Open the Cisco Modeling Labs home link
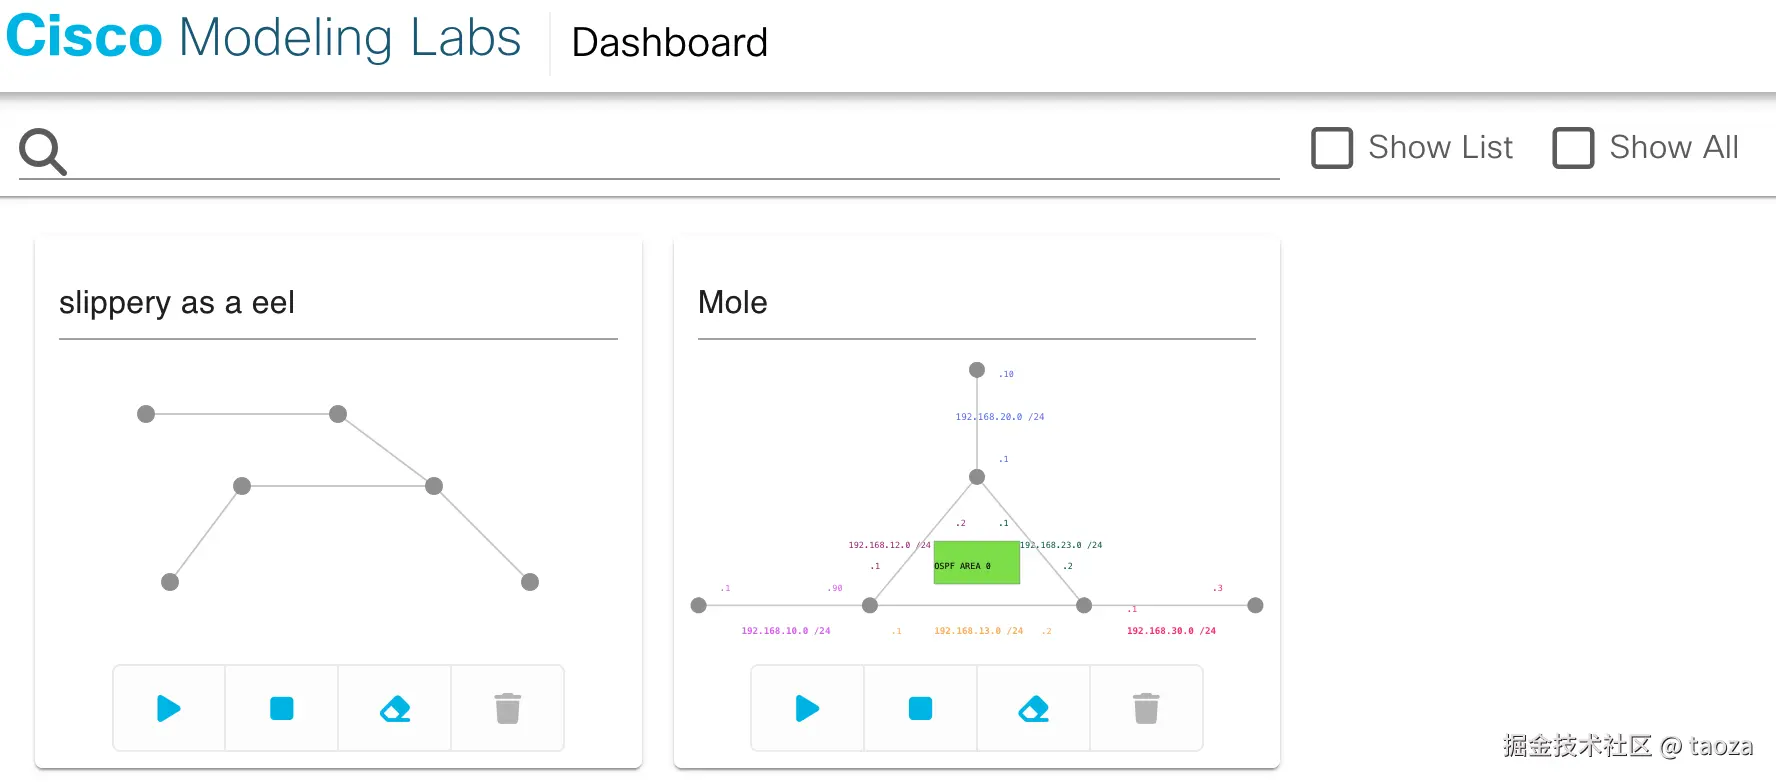The image size is (1776, 782). (x=264, y=38)
